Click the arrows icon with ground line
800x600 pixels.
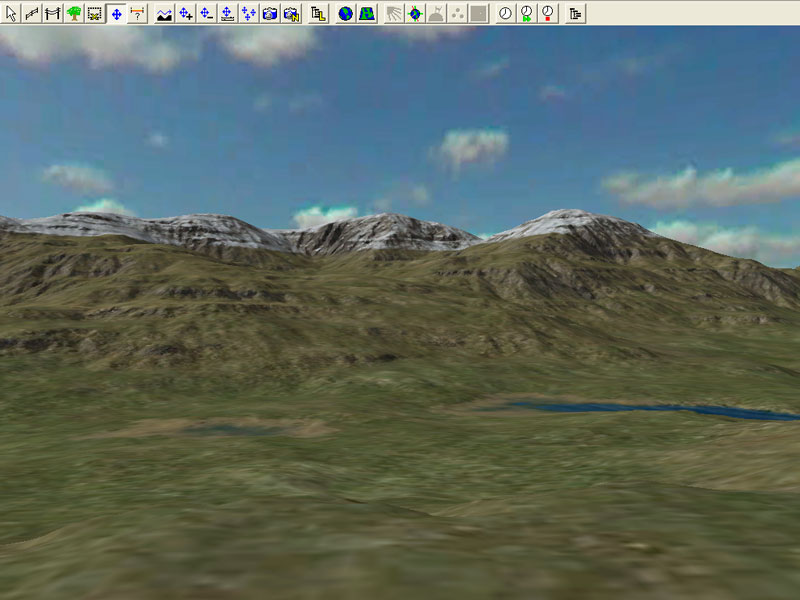coord(227,14)
